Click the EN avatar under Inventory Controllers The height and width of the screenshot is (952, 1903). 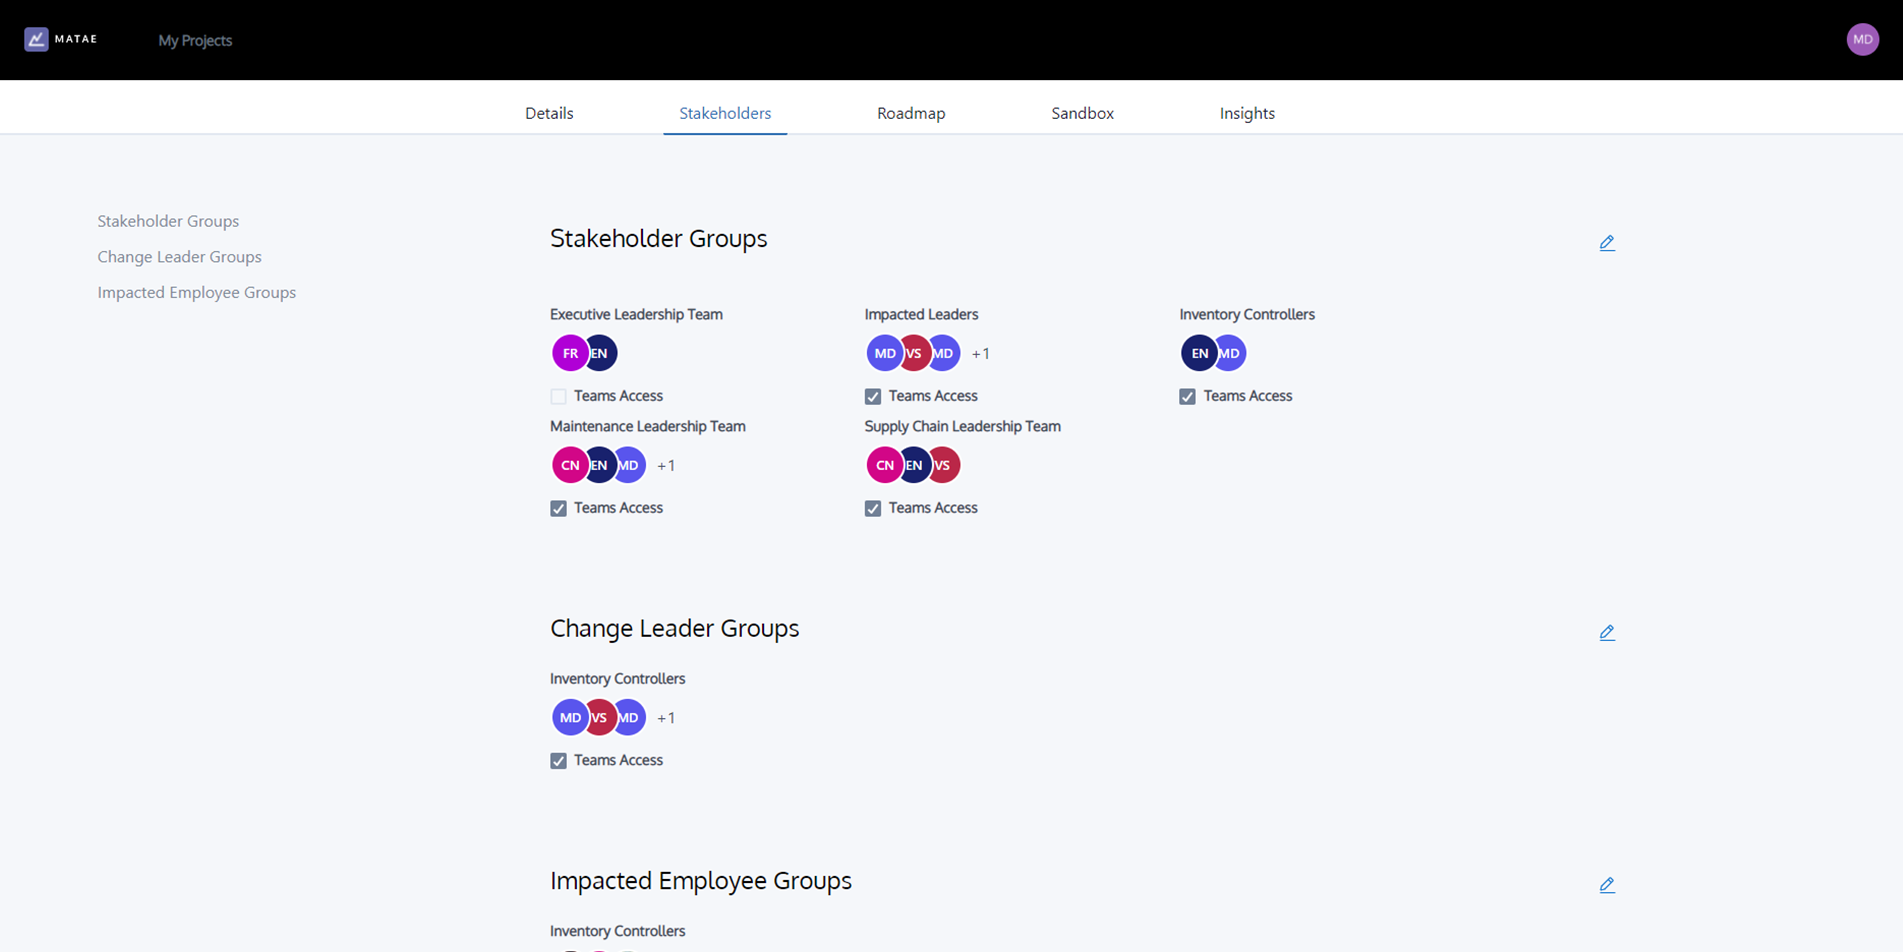point(1199,352)
